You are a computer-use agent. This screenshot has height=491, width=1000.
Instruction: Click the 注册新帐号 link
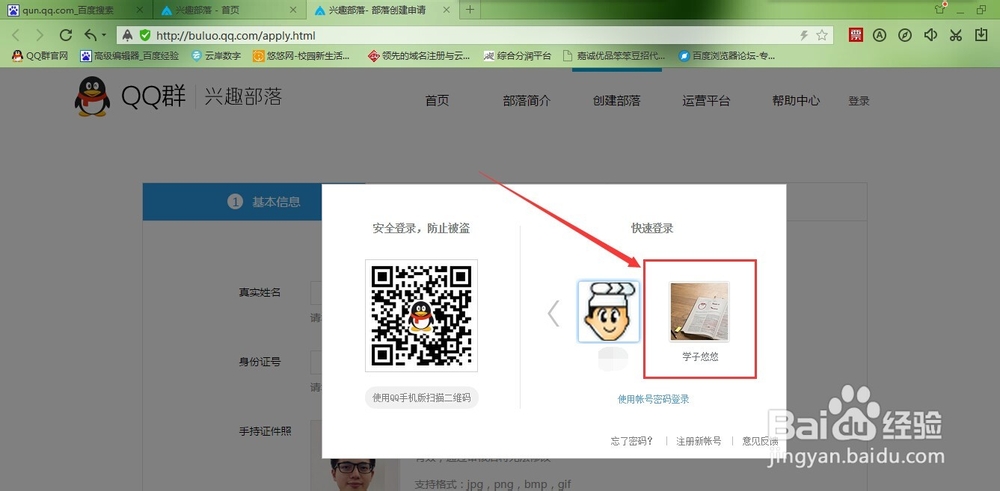coord(699,441)
